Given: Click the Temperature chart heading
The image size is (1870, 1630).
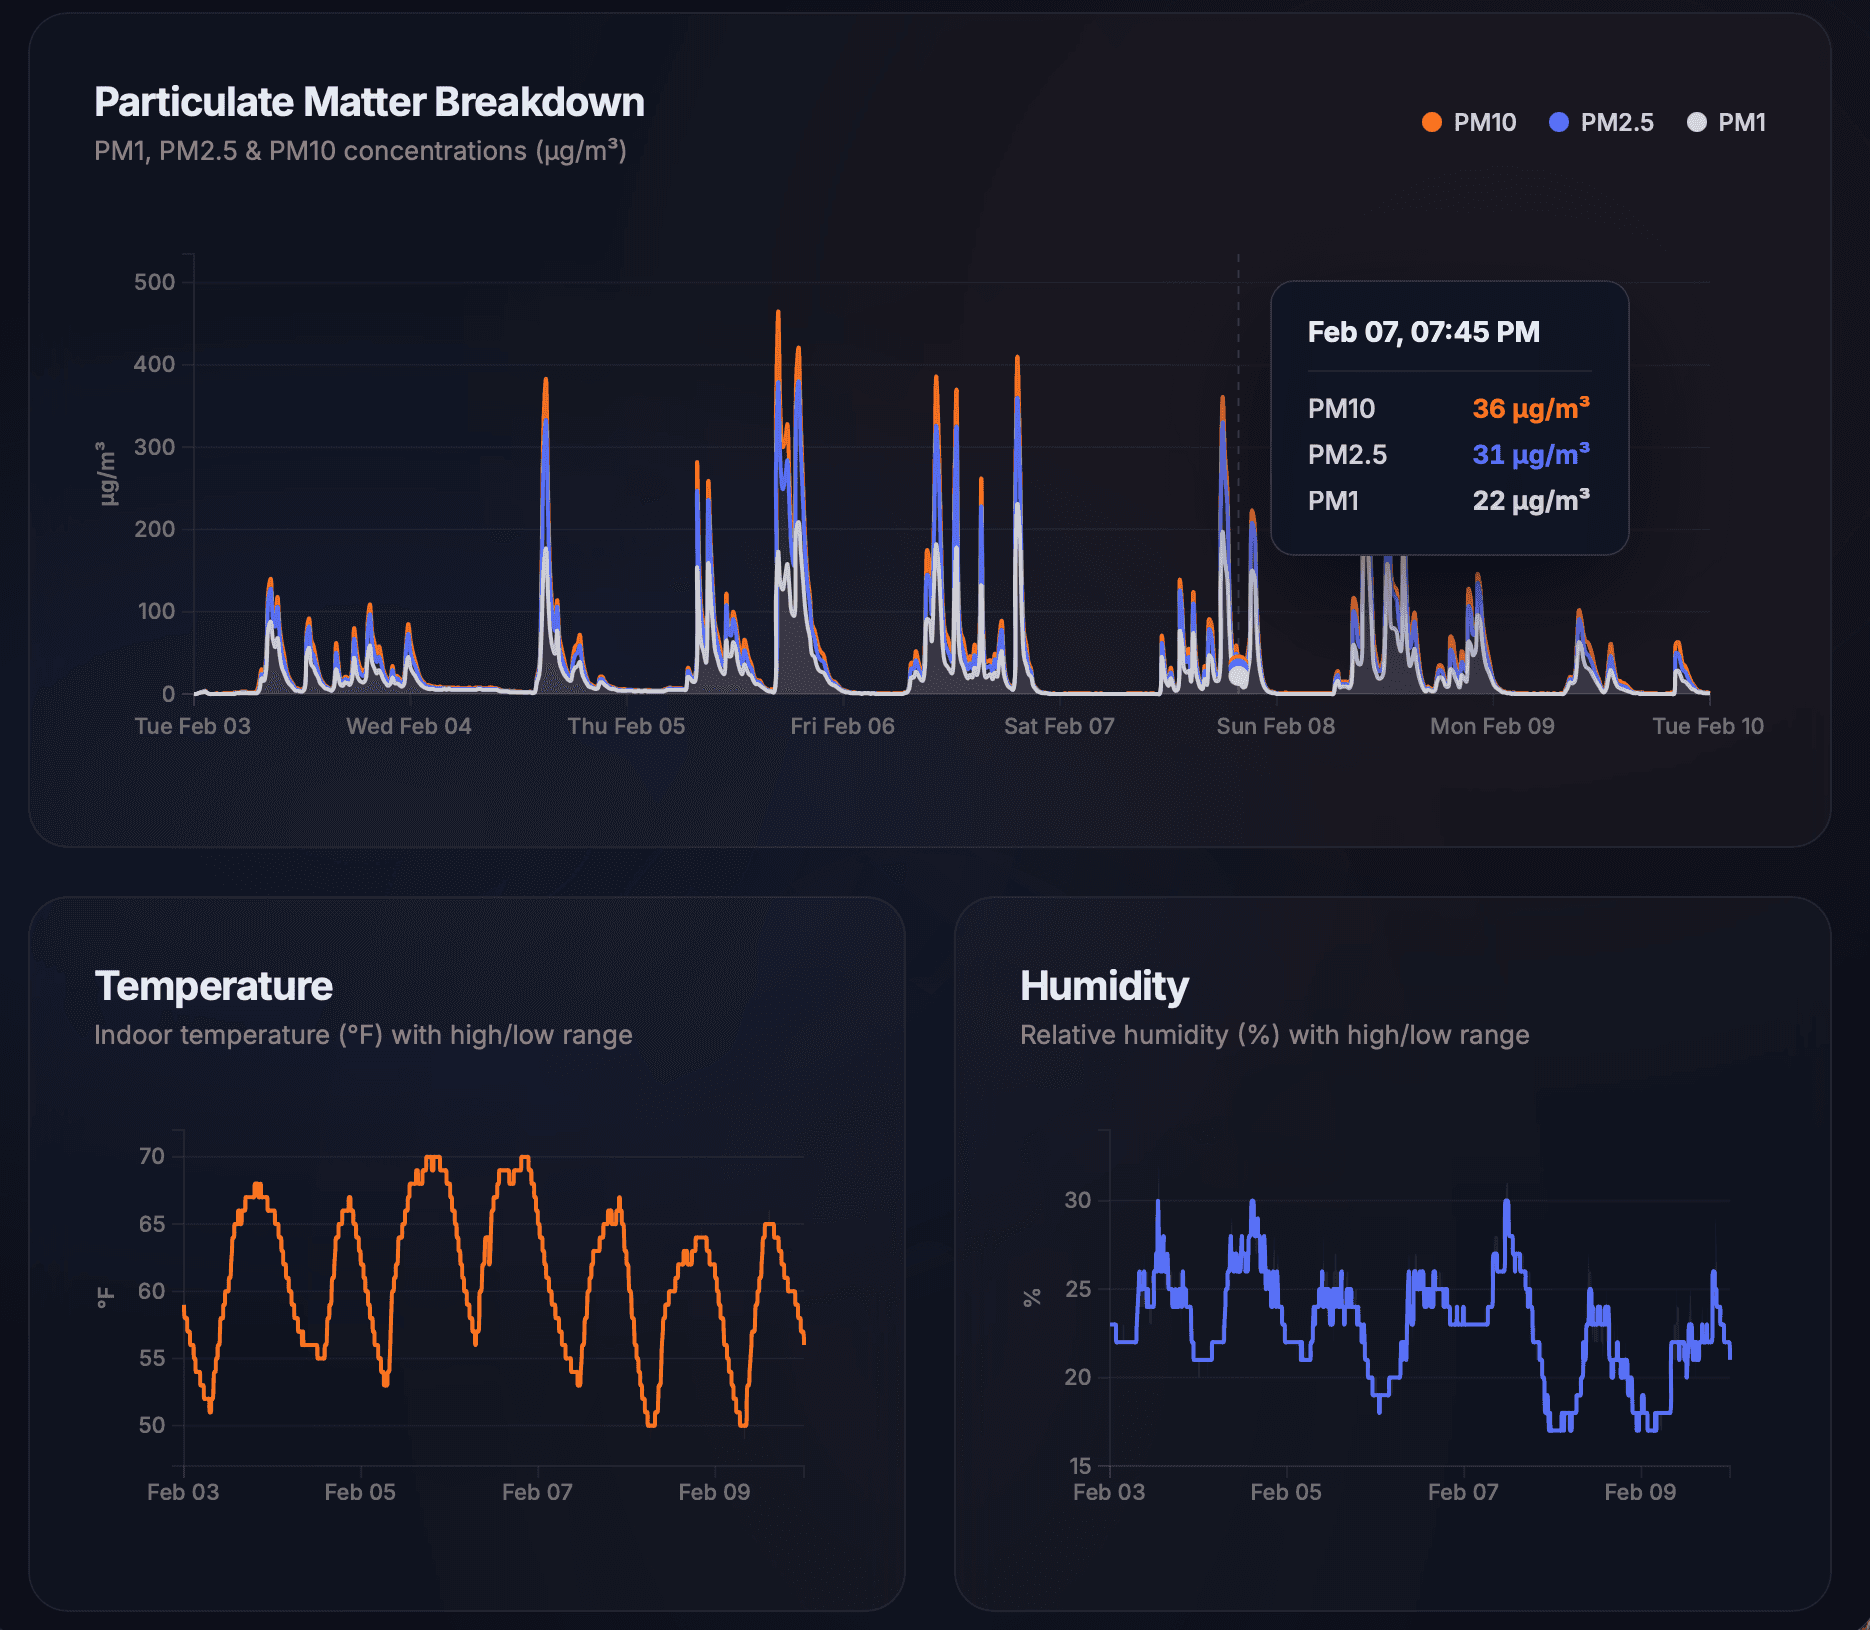Looking at the screenshot, I should pyautogui.click(x=213, y=986).
